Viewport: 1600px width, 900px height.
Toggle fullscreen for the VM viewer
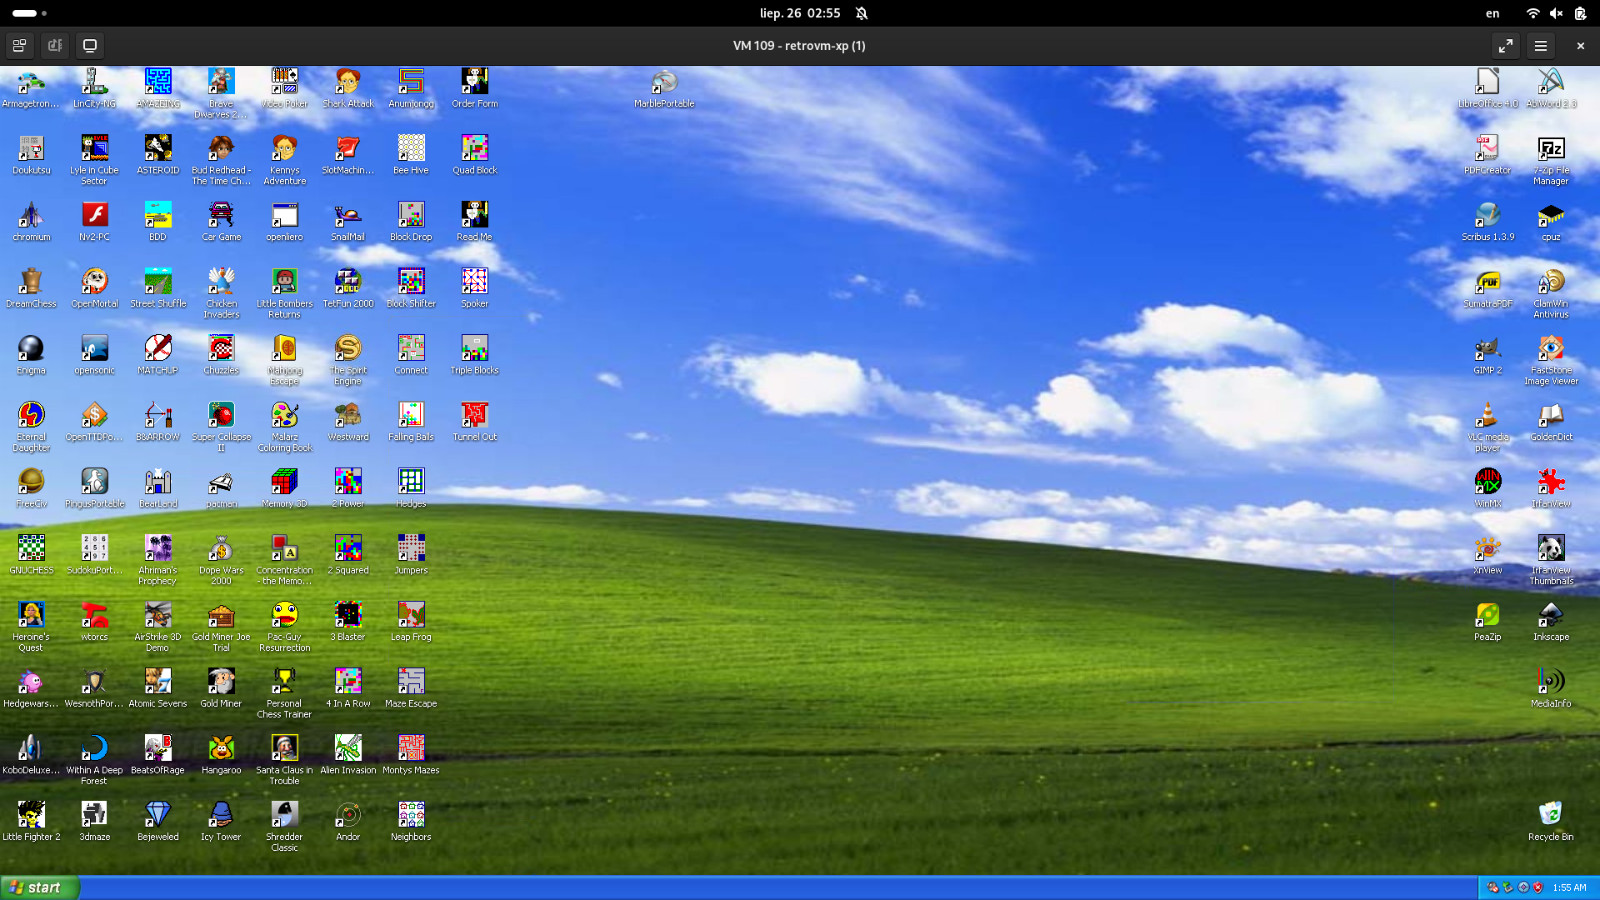tap(1506, 46)
